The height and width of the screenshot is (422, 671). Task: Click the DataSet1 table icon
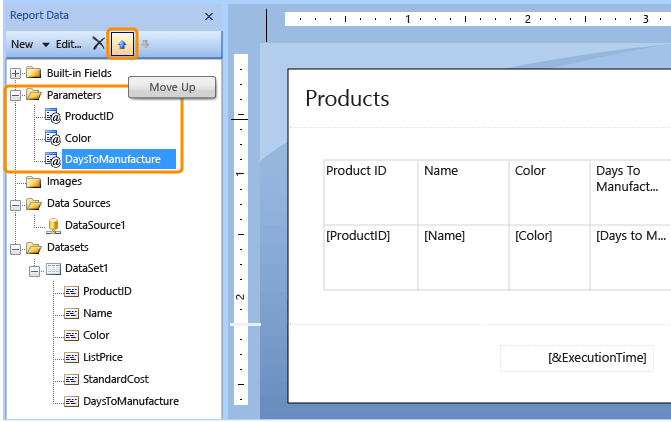coord(53,269)
